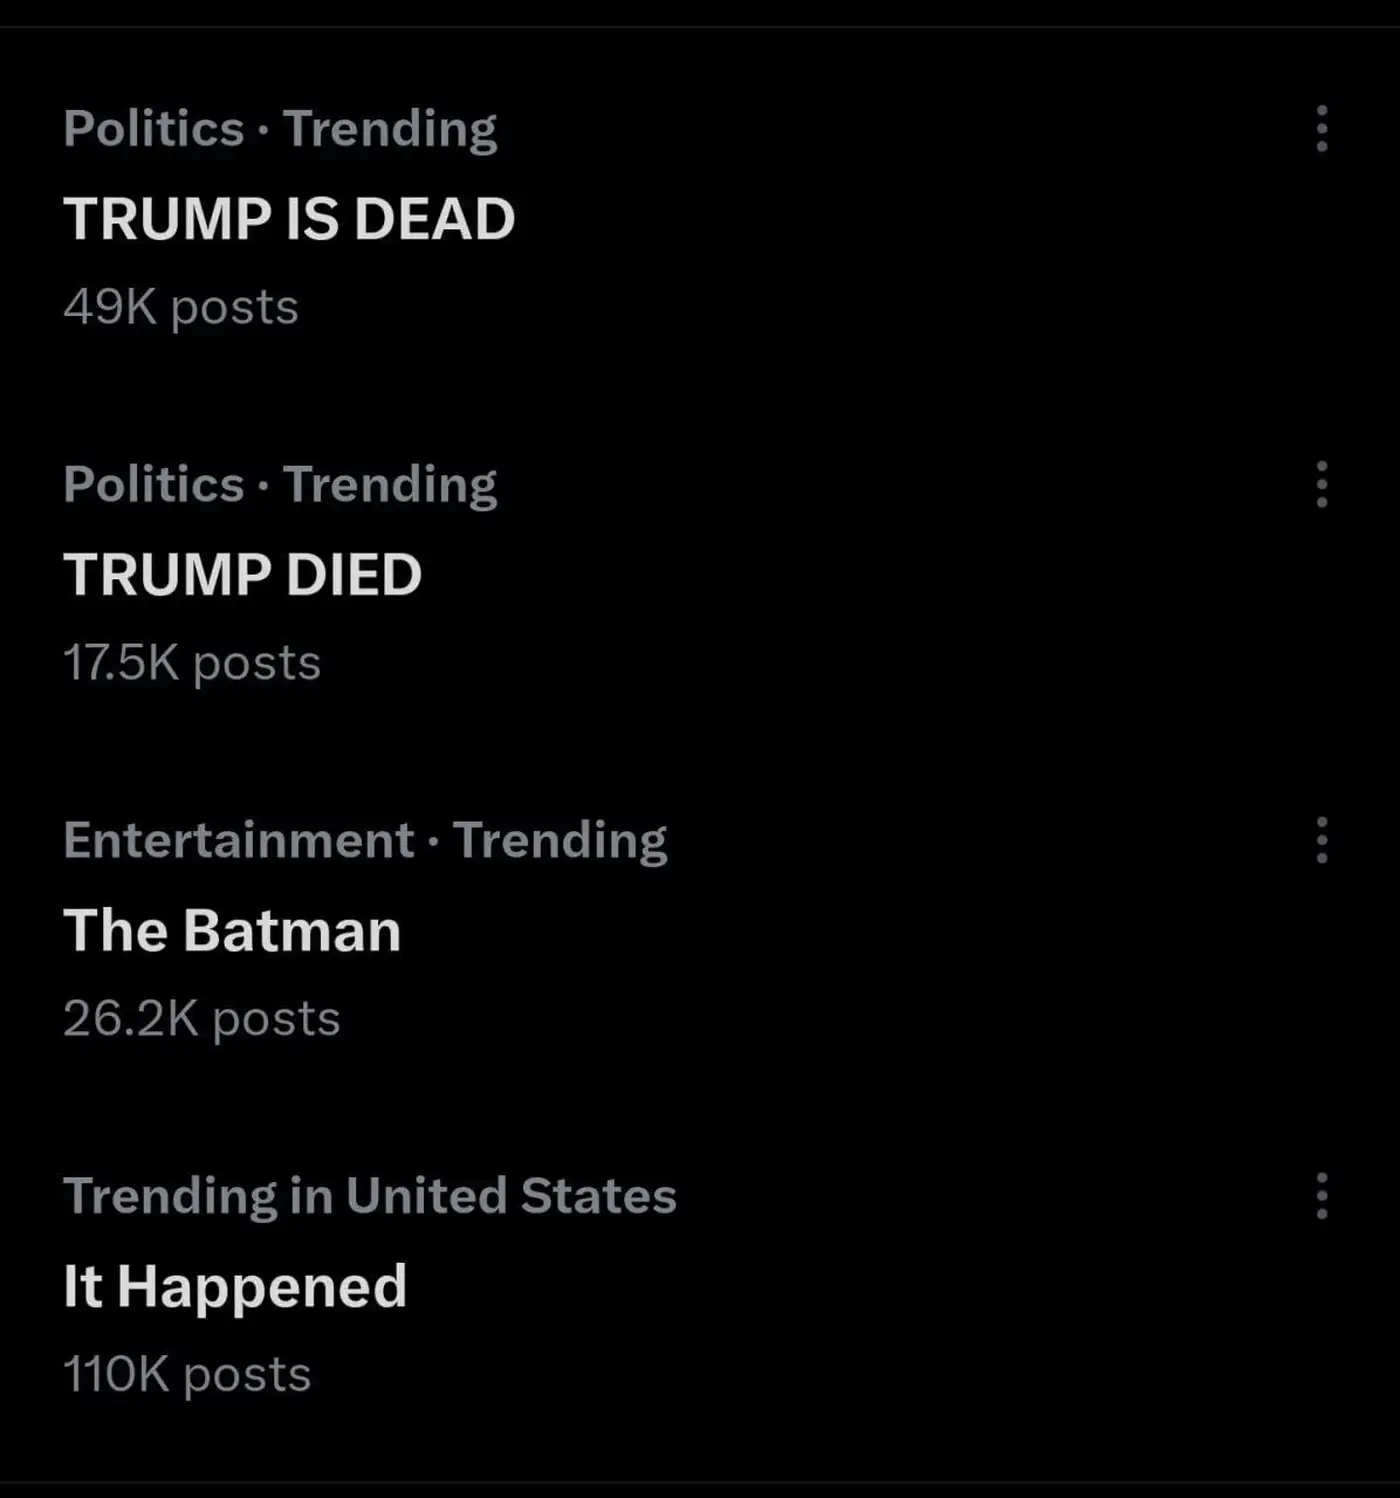This screenshot has height=1498, width=1400.
Task: Click the word Trending above TRUMP DIED
Action: pyautogui.click(x=390, y=485)
